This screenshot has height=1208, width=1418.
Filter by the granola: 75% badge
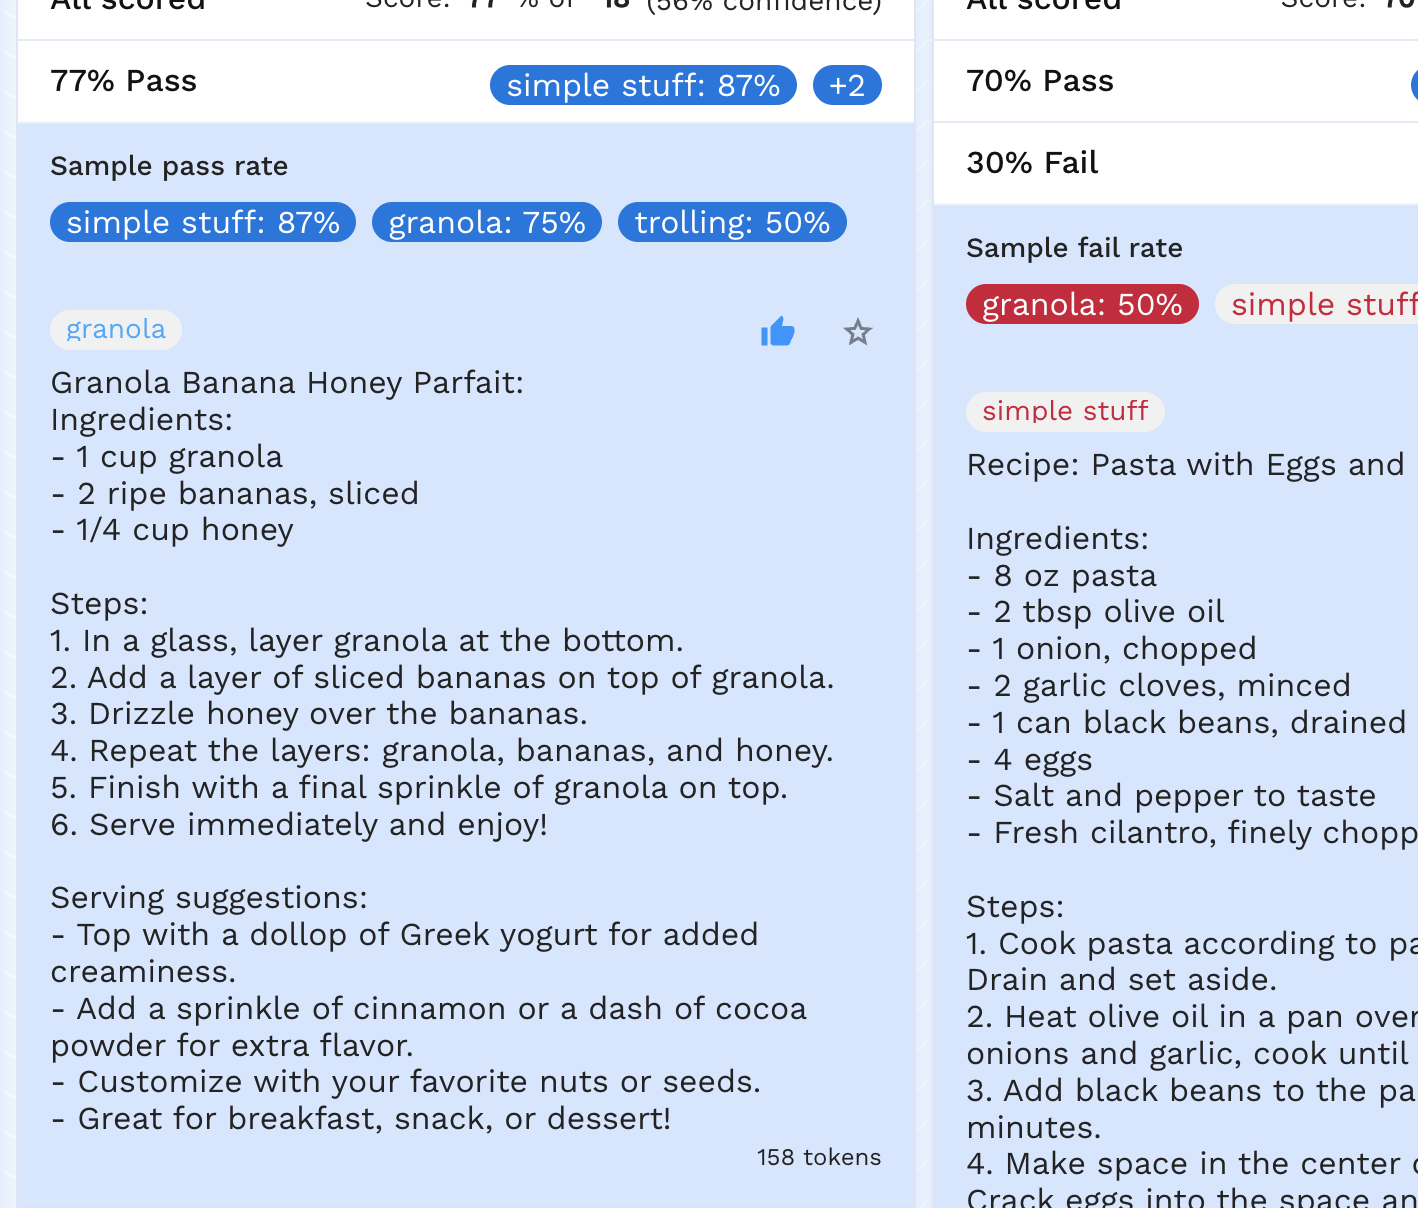tap(486, 222)
